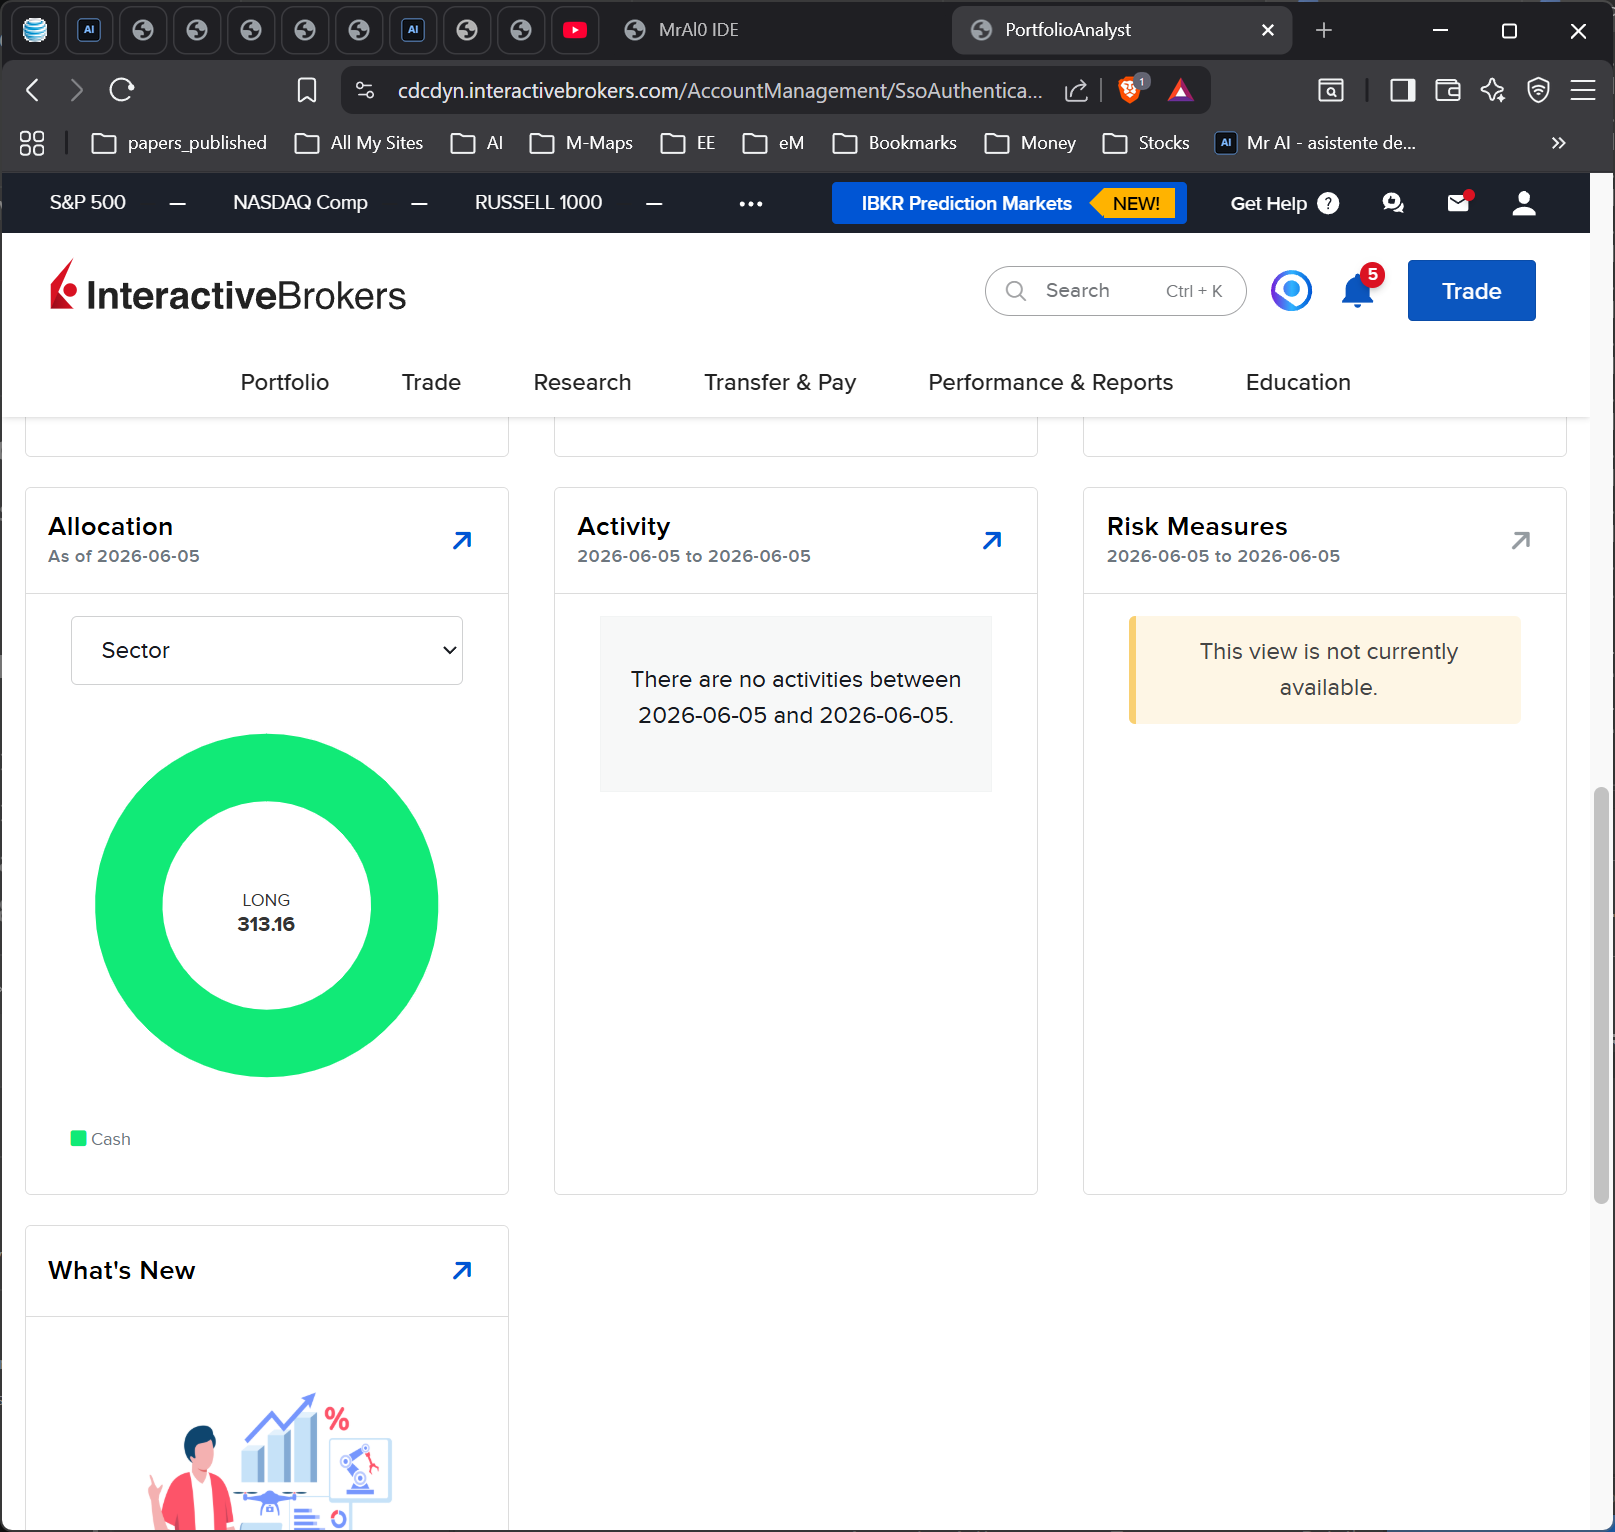Open the Education menu

pyautogui.click(x=1298, y=382)
